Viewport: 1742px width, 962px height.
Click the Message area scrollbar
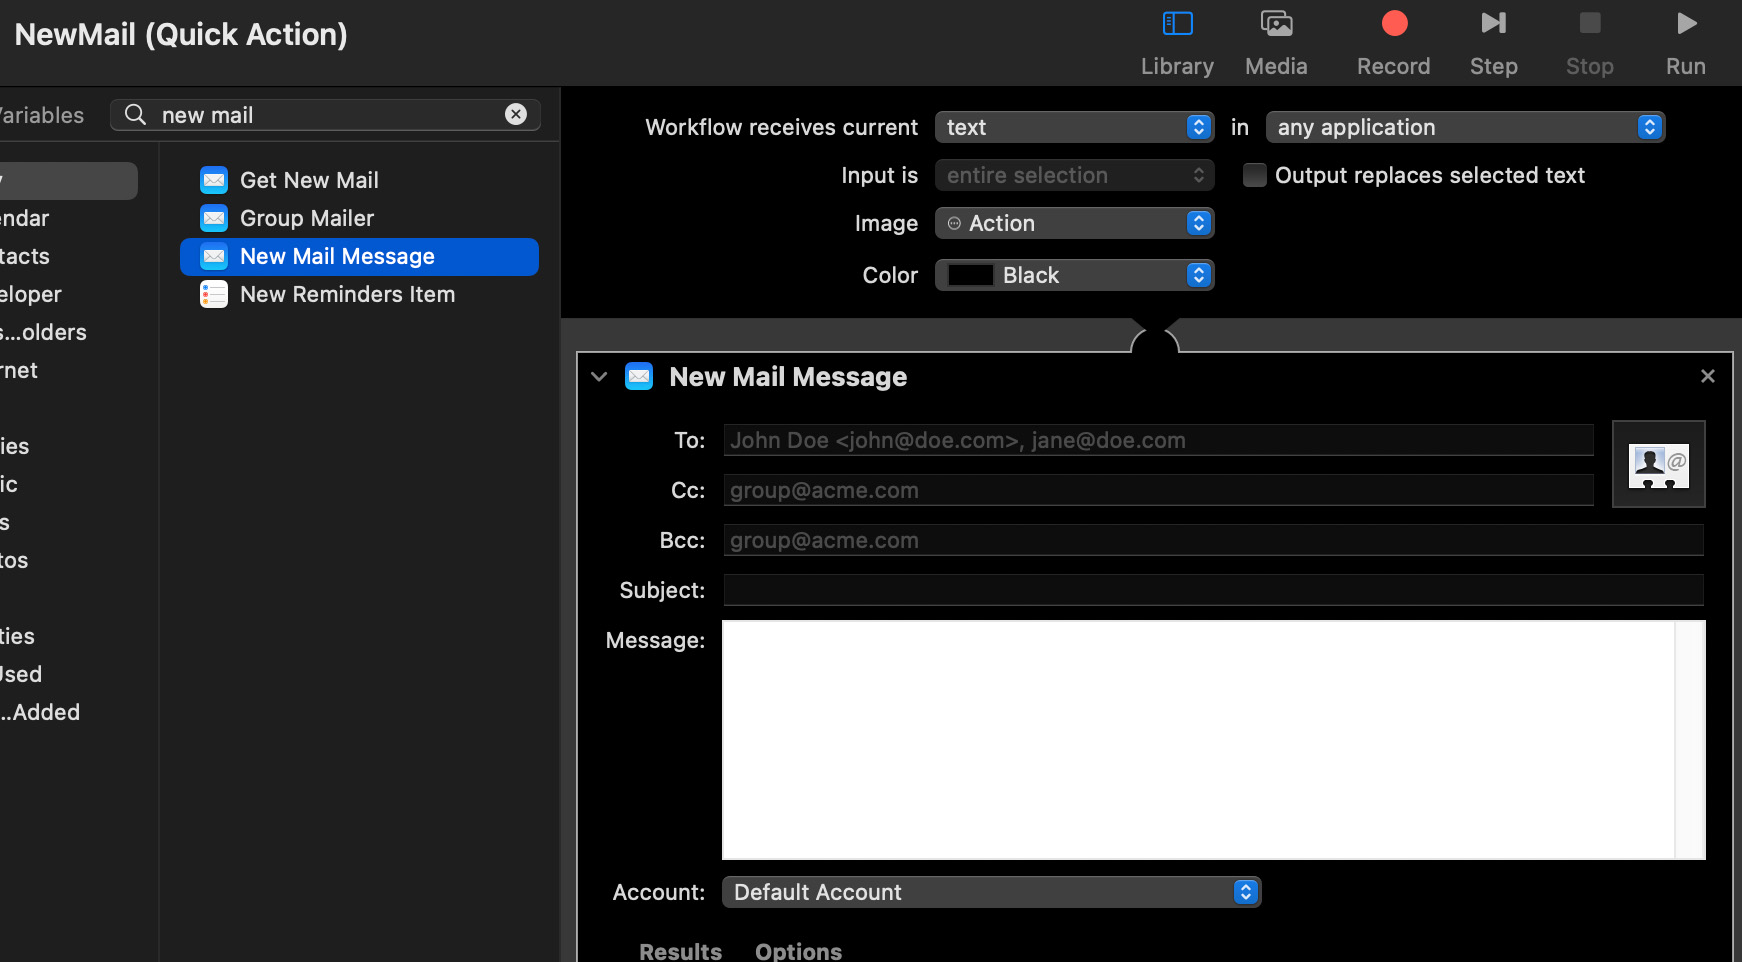pos(1690,740)
